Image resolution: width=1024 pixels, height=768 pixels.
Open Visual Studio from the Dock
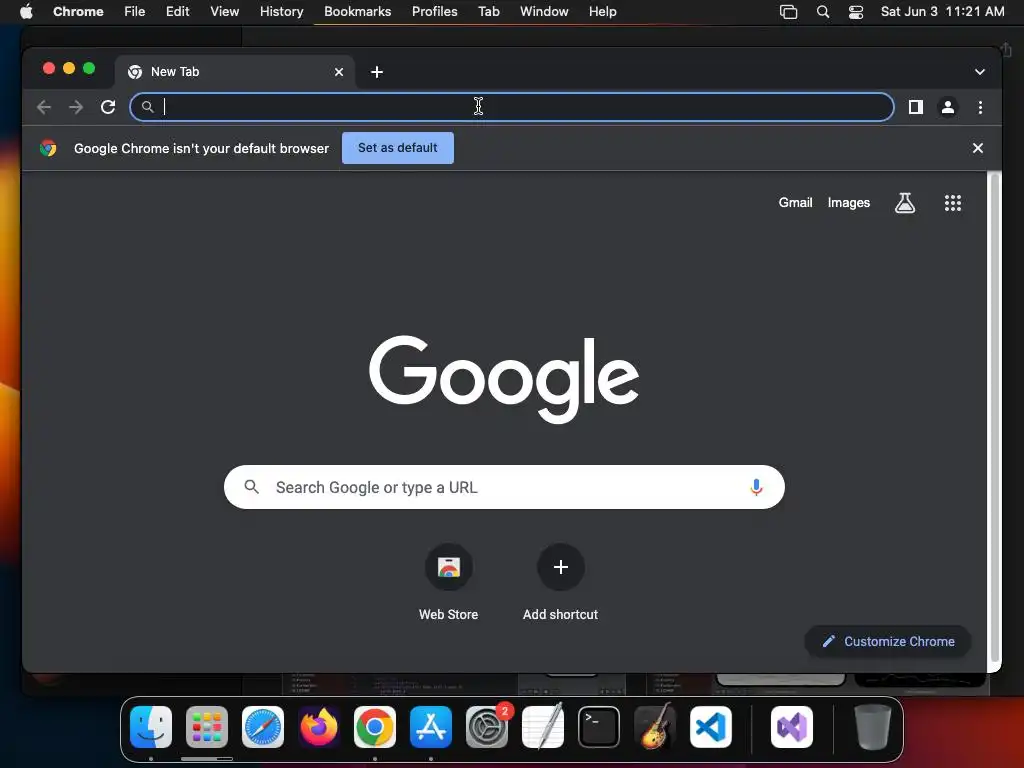[792, 727]
